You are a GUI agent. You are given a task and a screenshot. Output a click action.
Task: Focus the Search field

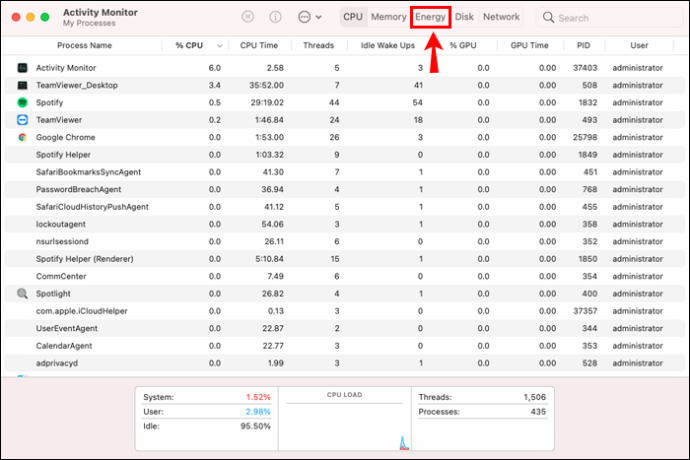(x=609, y=18)
